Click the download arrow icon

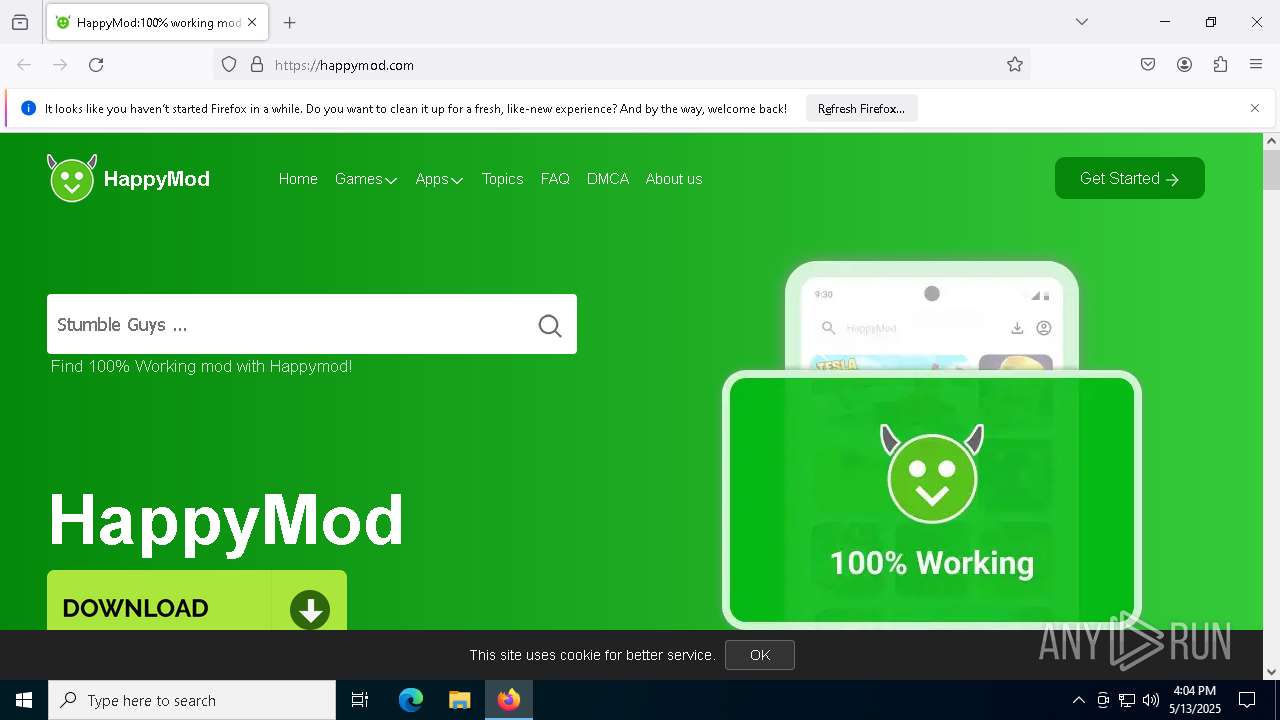coord(310,609)
